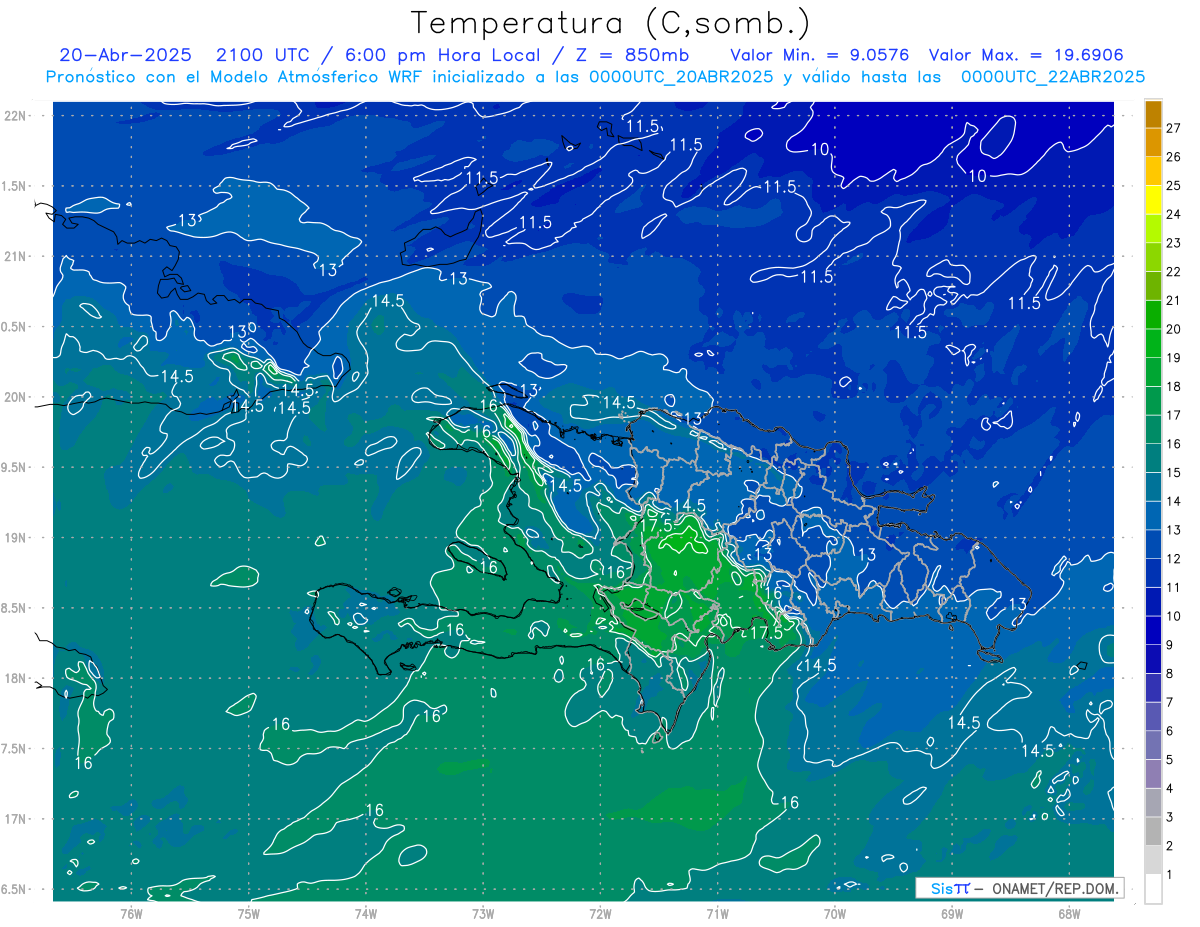Click colorbar scale label '19'
Image resolution: width=1200 pixels, height=927 pixels.
[x=1174, y=357]
